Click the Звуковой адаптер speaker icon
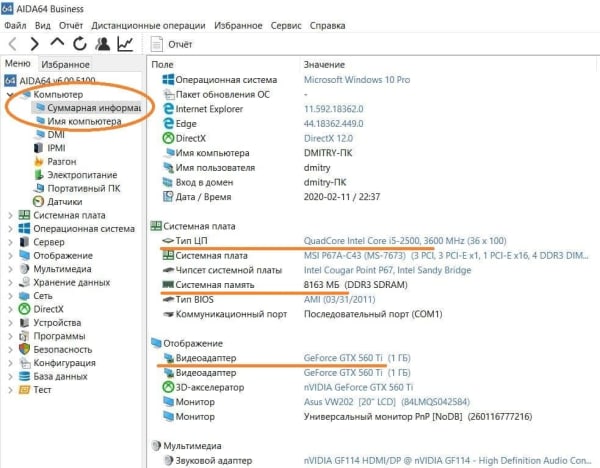The height and width of the screenshot is (468, 600). click(168, 460)
